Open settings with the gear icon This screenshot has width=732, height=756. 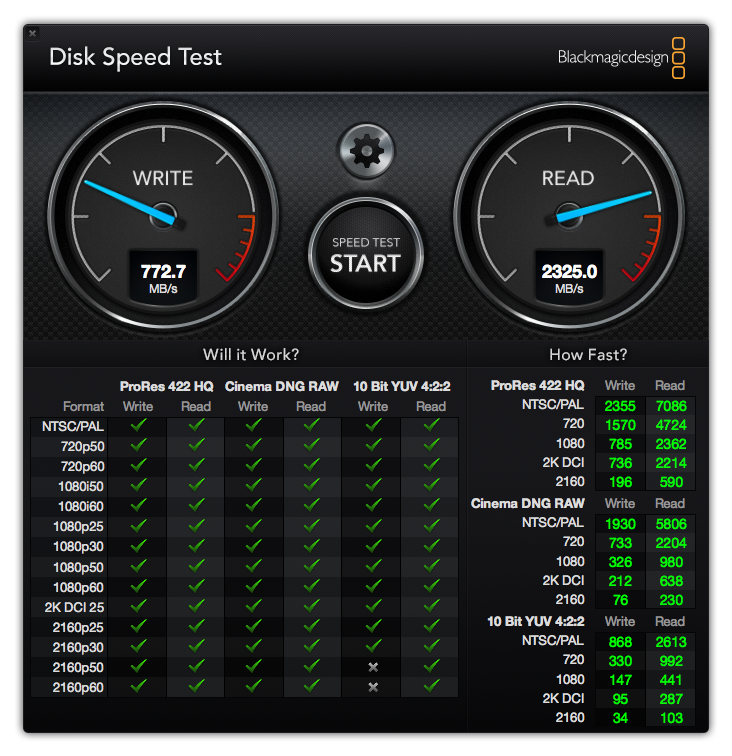(366, 151)
